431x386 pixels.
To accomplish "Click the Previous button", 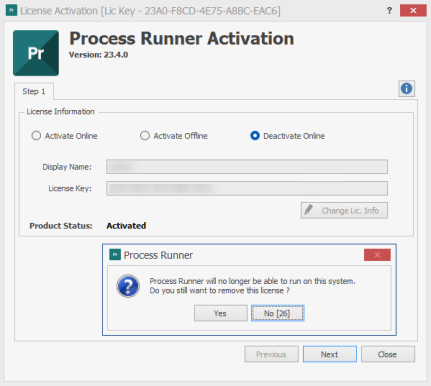I will [x=271, y=354].
